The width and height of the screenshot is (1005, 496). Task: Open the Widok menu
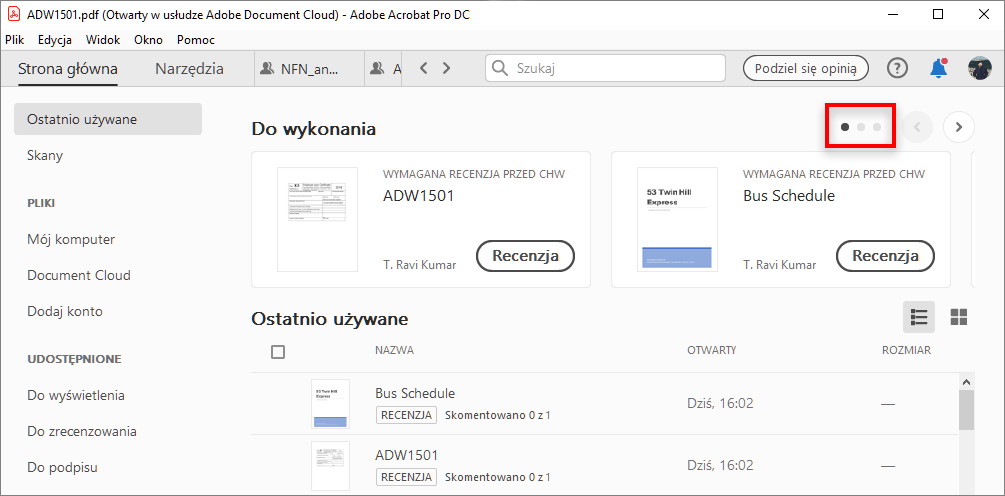103,40
